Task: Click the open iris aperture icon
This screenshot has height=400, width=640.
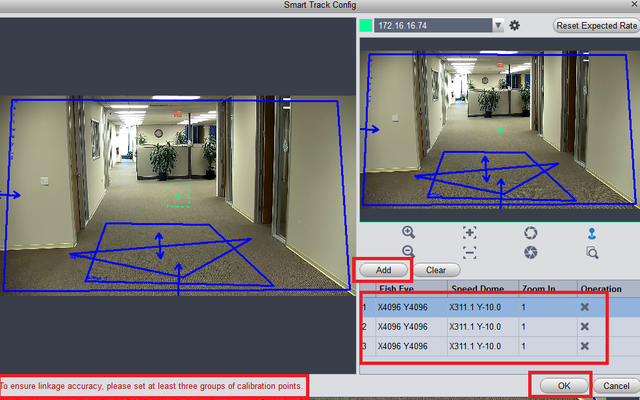Action: [x=531, y=233]
